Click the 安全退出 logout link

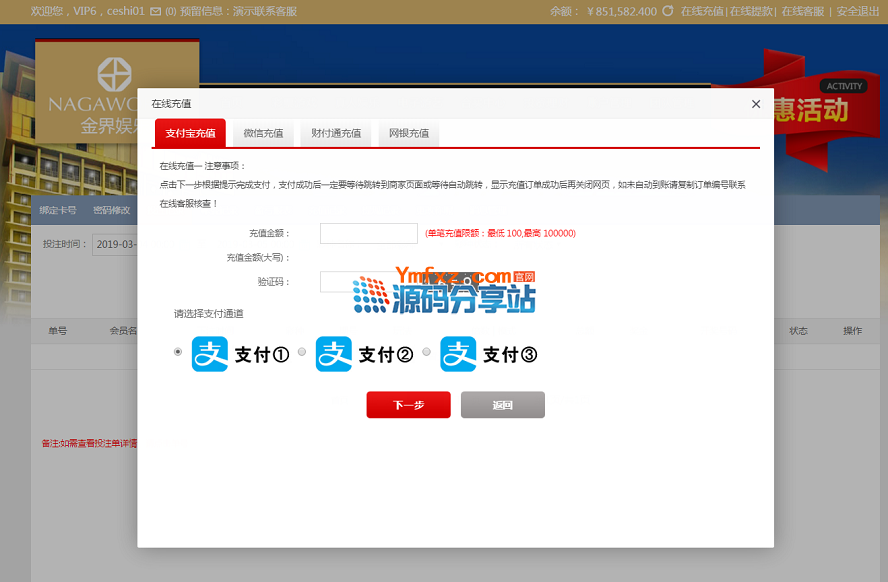point(858,12)
